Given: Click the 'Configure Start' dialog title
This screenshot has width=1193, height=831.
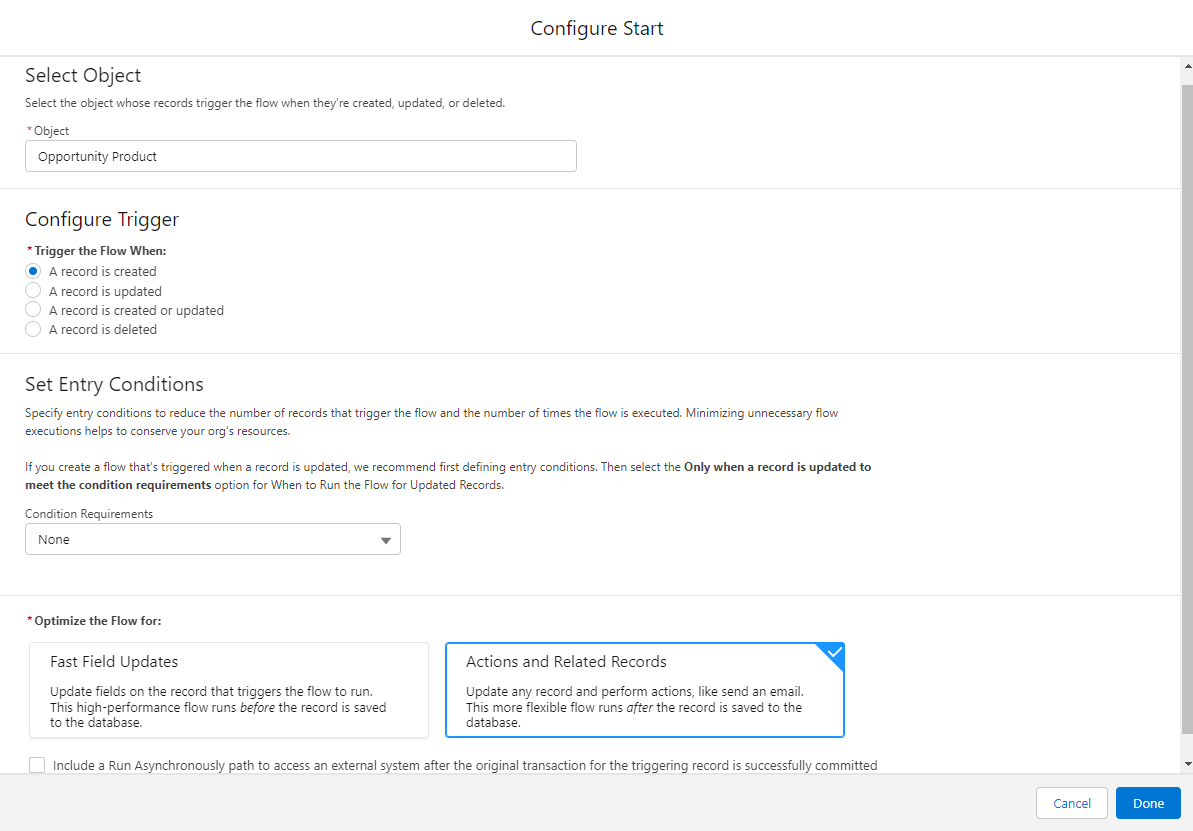Looking at the screenshot, I should pos(596,28).
